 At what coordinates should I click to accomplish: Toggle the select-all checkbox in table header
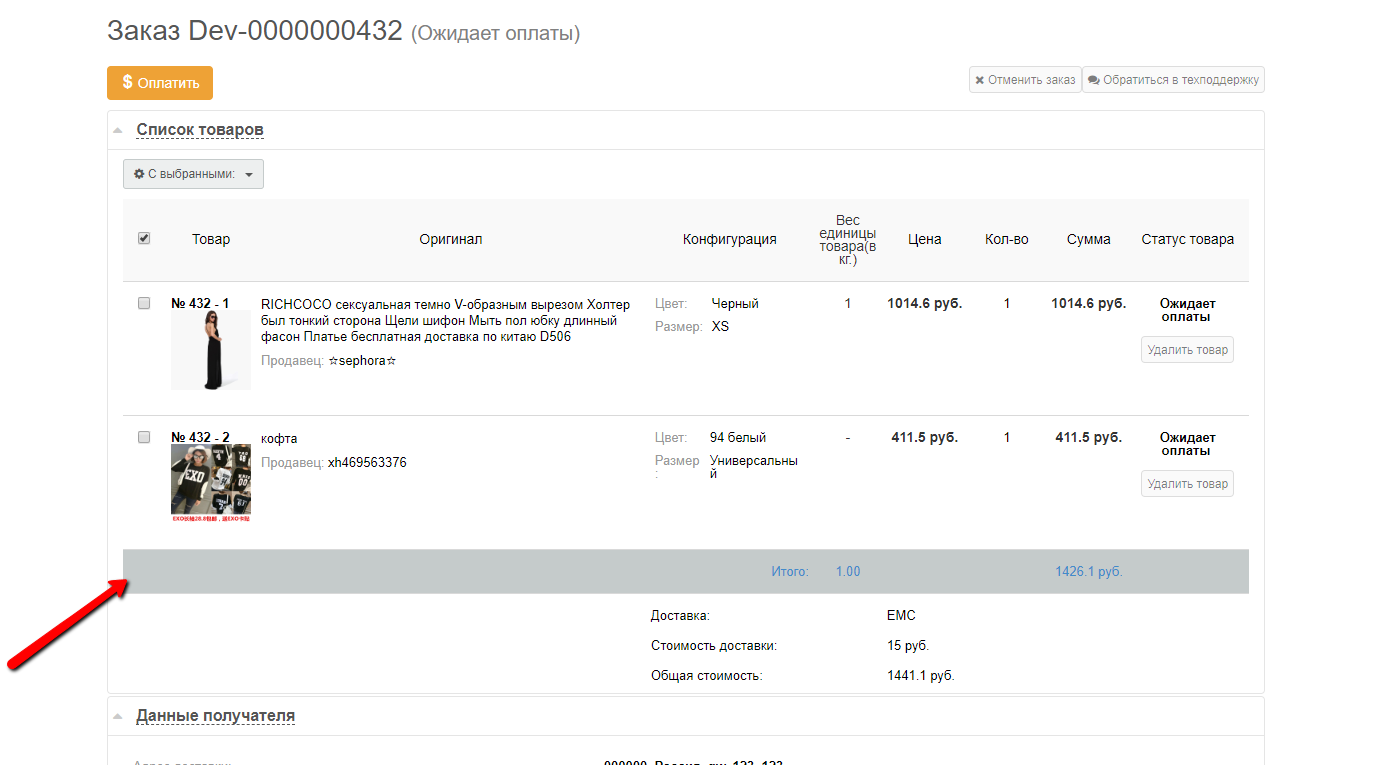click(x=144, y=238)
